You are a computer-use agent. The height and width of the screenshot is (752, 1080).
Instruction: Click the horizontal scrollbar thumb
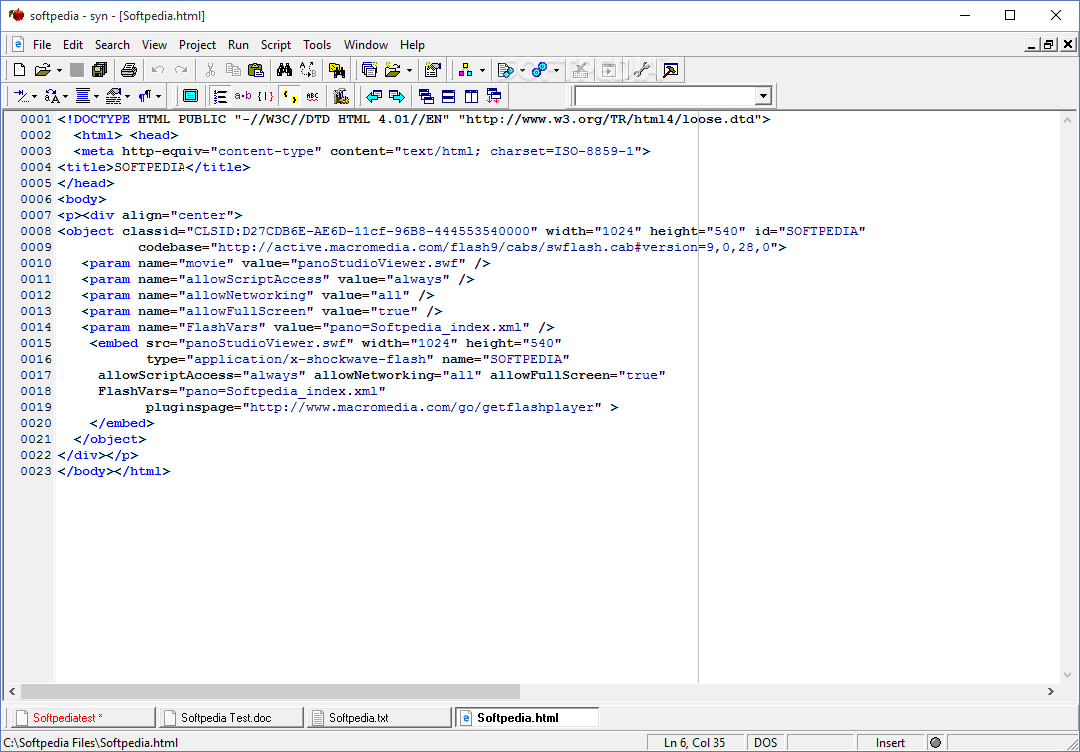pos(270,691)
